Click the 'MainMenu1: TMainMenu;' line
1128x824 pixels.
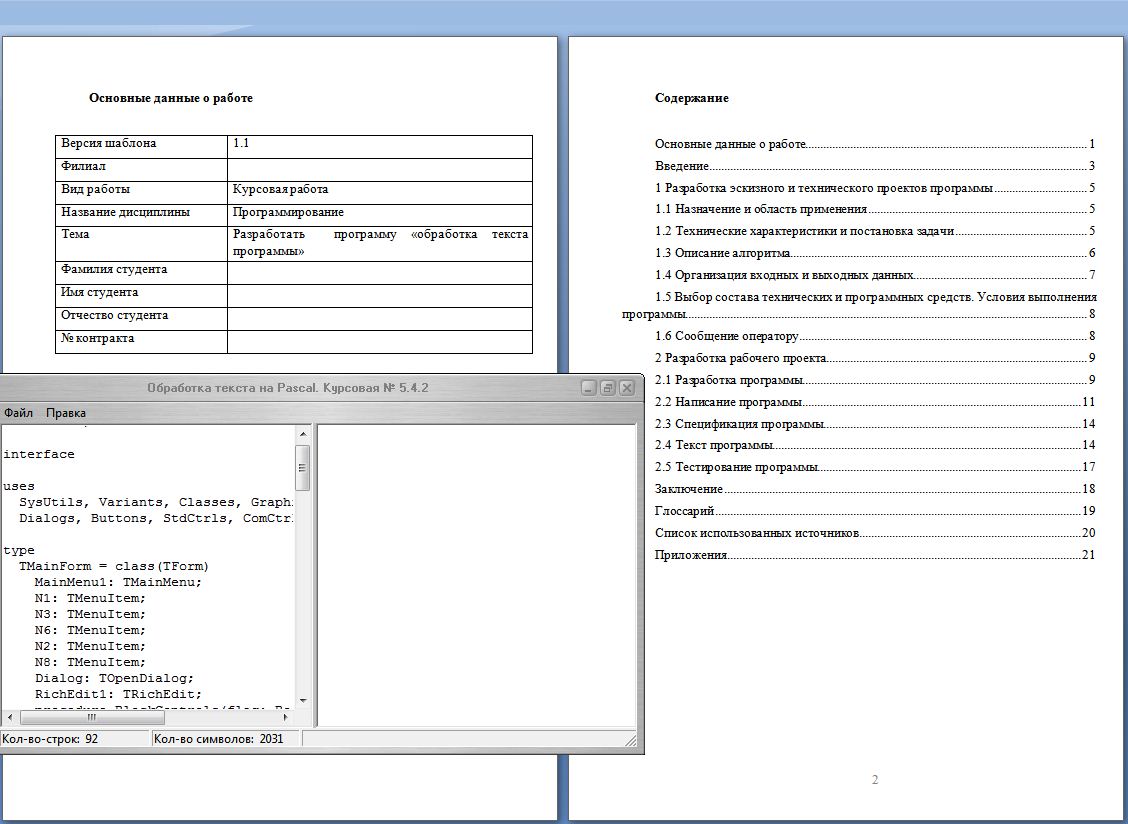(118, 582)
